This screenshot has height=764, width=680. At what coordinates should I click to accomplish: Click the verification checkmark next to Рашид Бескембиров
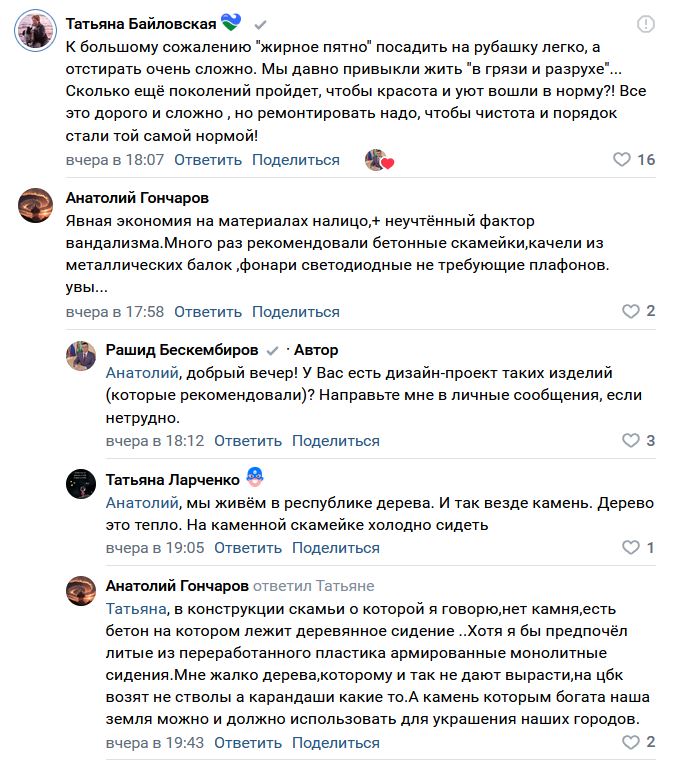[272, 350]
